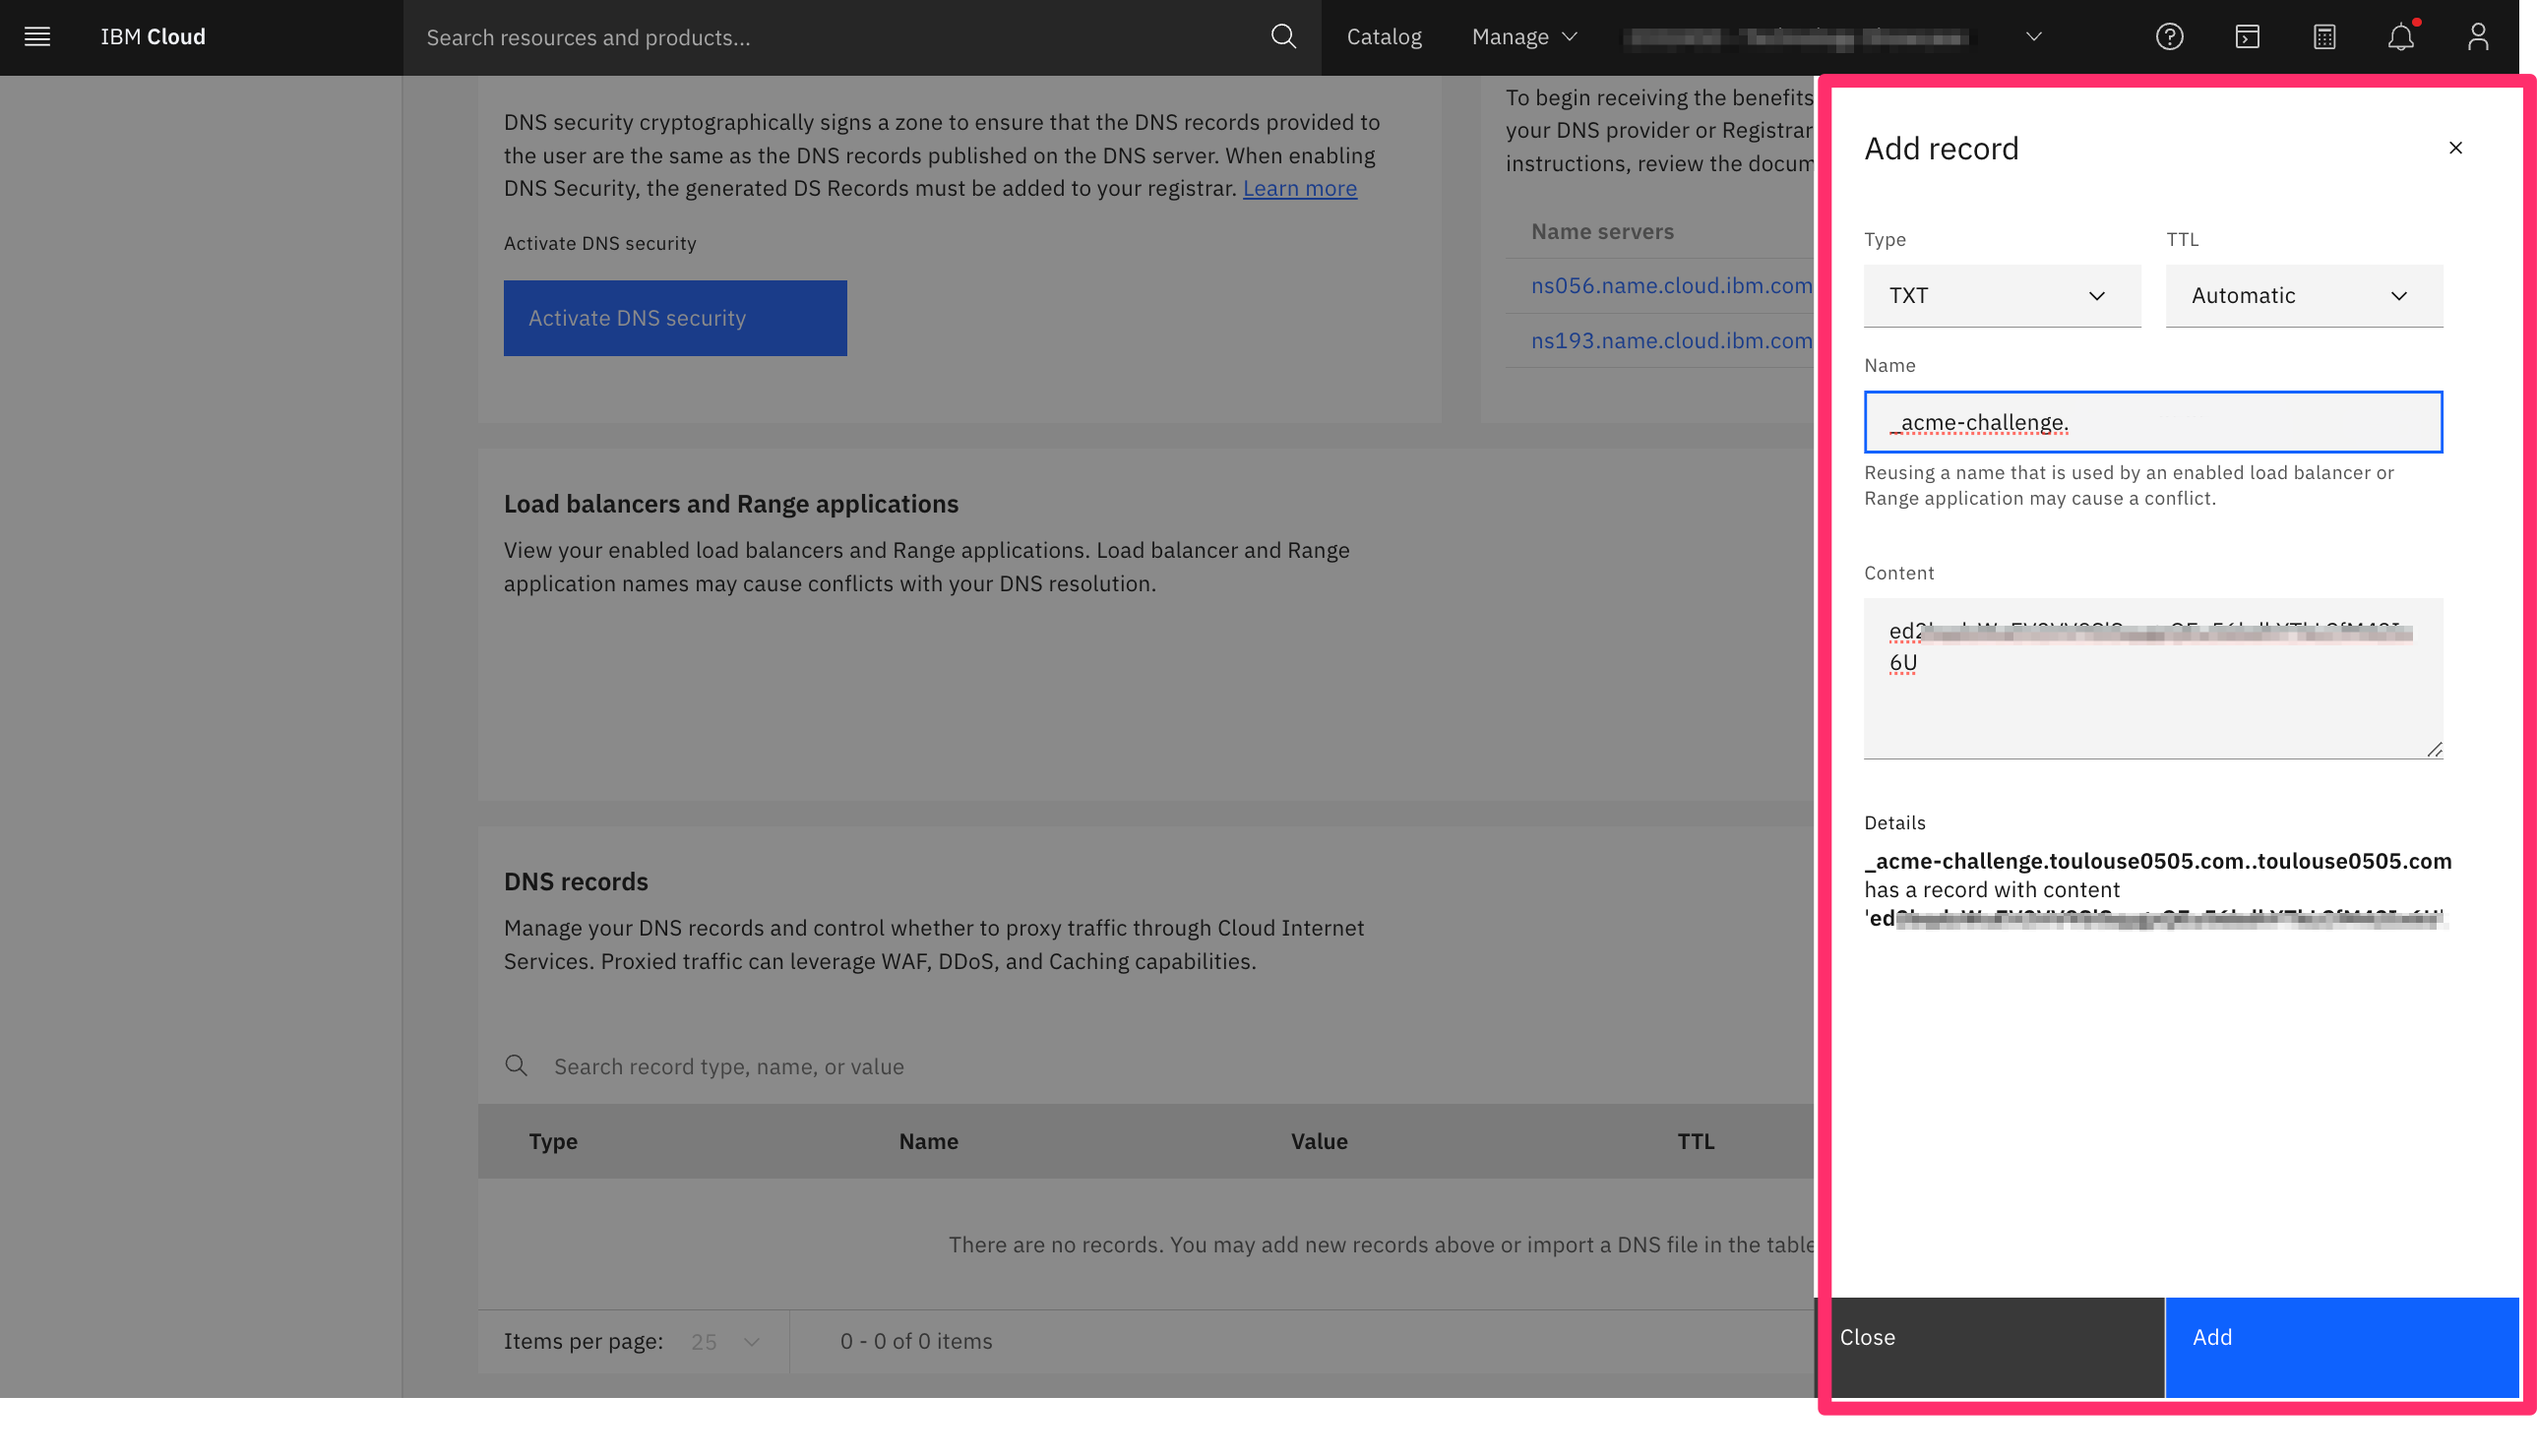The height and width of the screenshot is (1456, 2537).
Task: View notifications bell icon
Action: click(x=2400, y=37)
